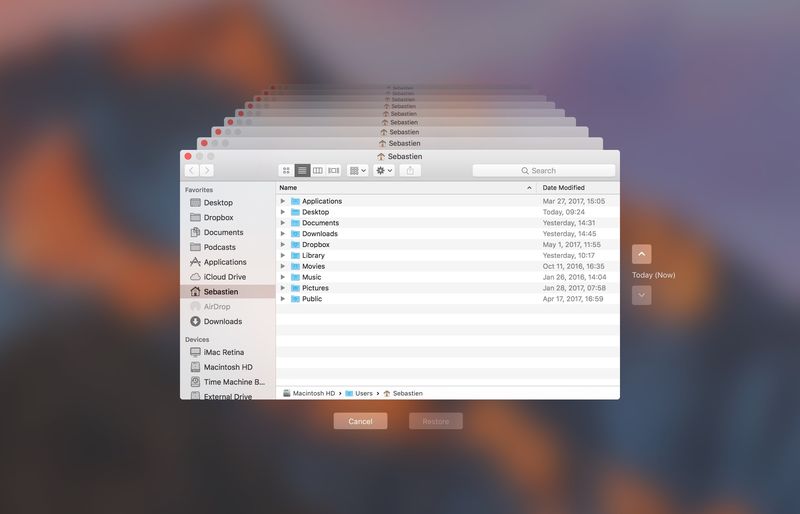The height and width of the screenshot is (514, 800).
Task: Switch Finder to icon view
Action: pos(286,170)
